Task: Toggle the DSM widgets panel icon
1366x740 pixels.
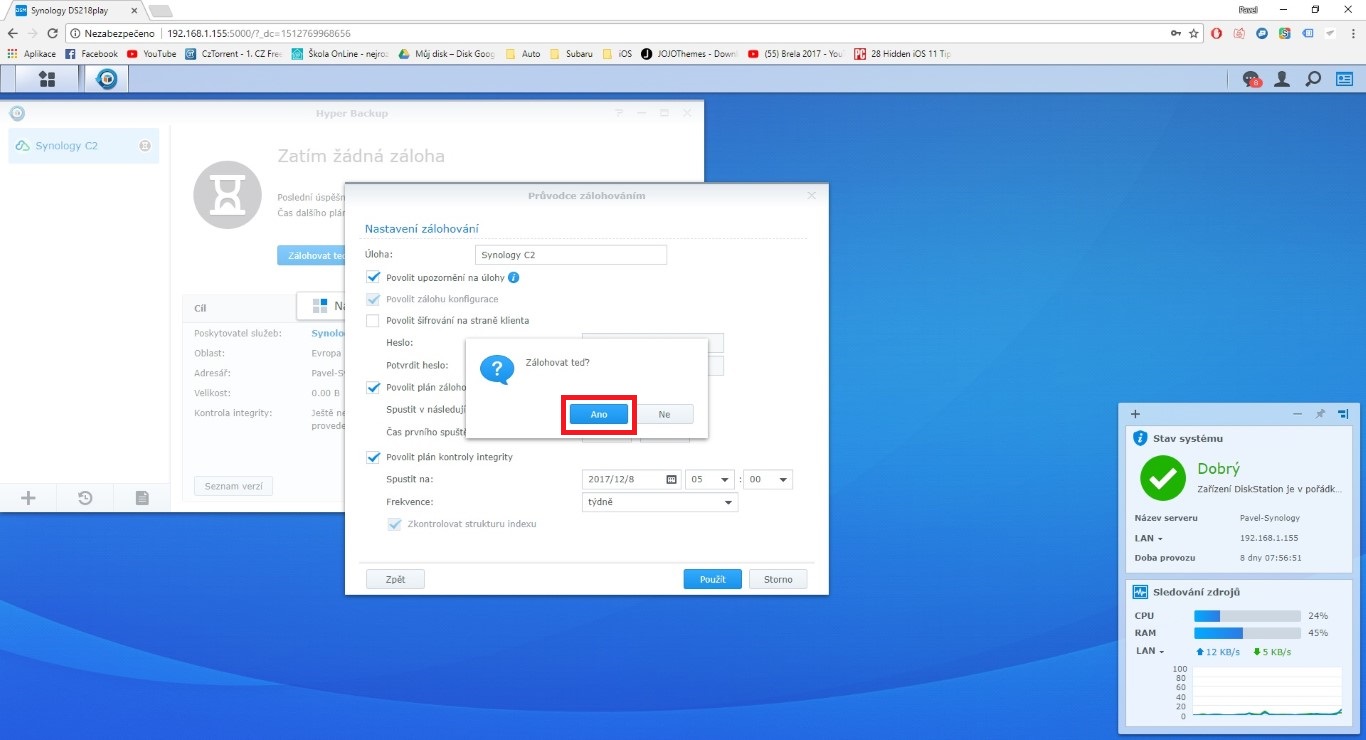Action: tap(1345, 79)
